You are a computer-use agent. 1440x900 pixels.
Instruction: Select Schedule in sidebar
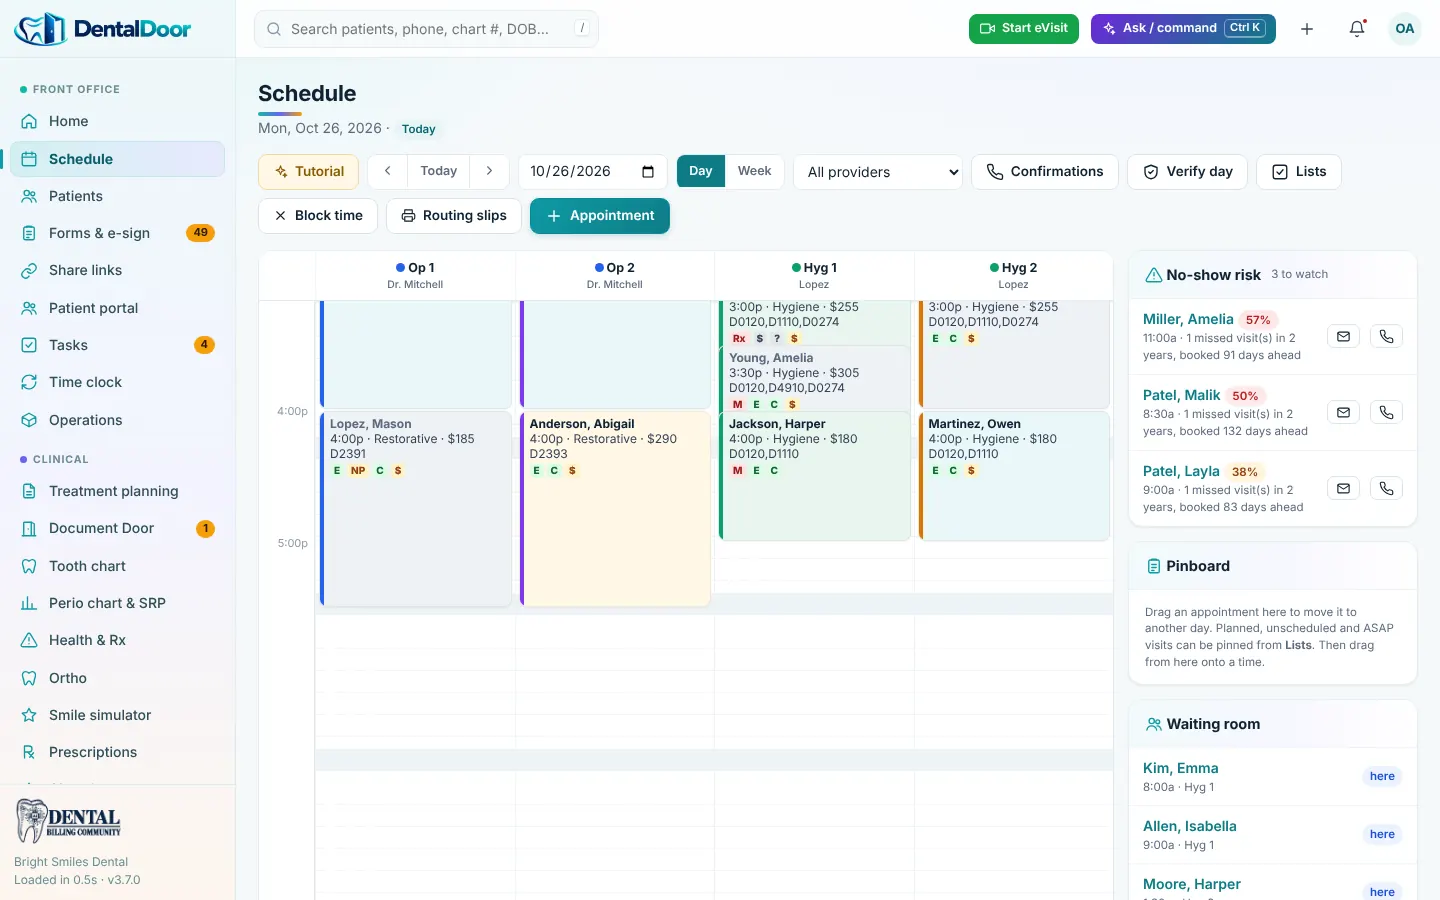(x=117, y=159)
